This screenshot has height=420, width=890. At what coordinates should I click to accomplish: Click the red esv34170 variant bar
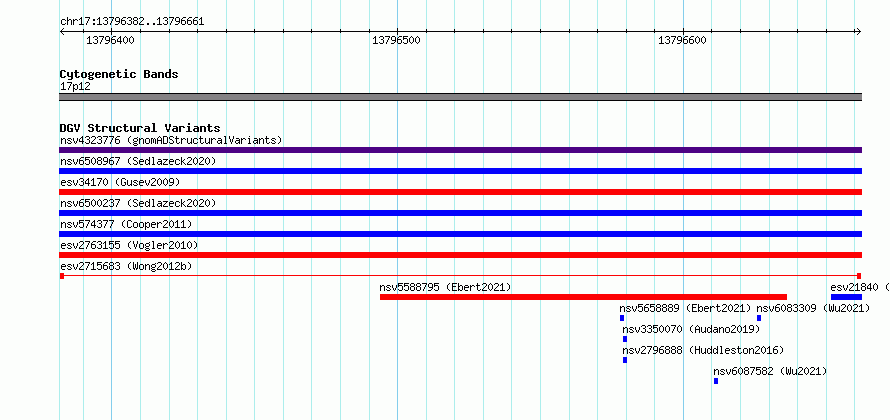[x=460, y=192]
